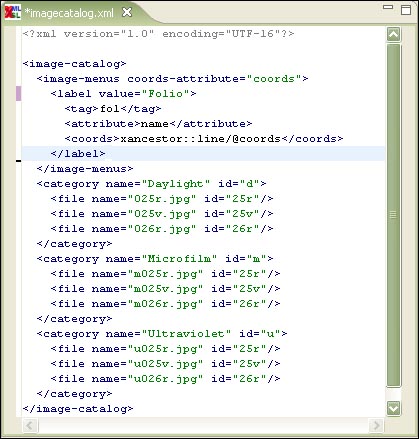This screenshot has height=439, width=419.
Task: Click the vertical scrollbar up arrow
Action: tap(393, 34)
